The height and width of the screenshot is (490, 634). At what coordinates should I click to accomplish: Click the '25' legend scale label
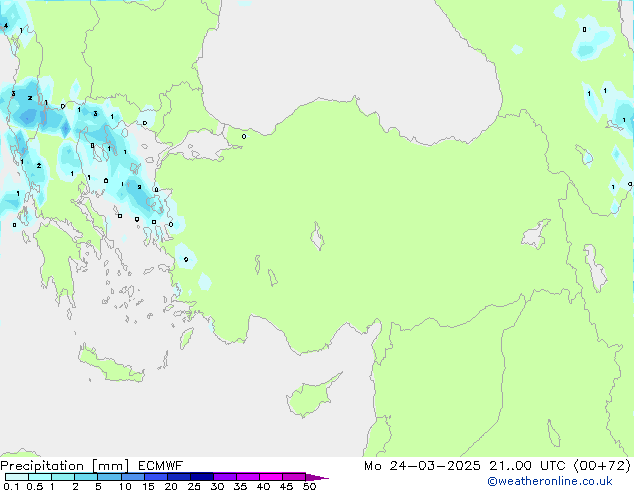coord(194,486)
